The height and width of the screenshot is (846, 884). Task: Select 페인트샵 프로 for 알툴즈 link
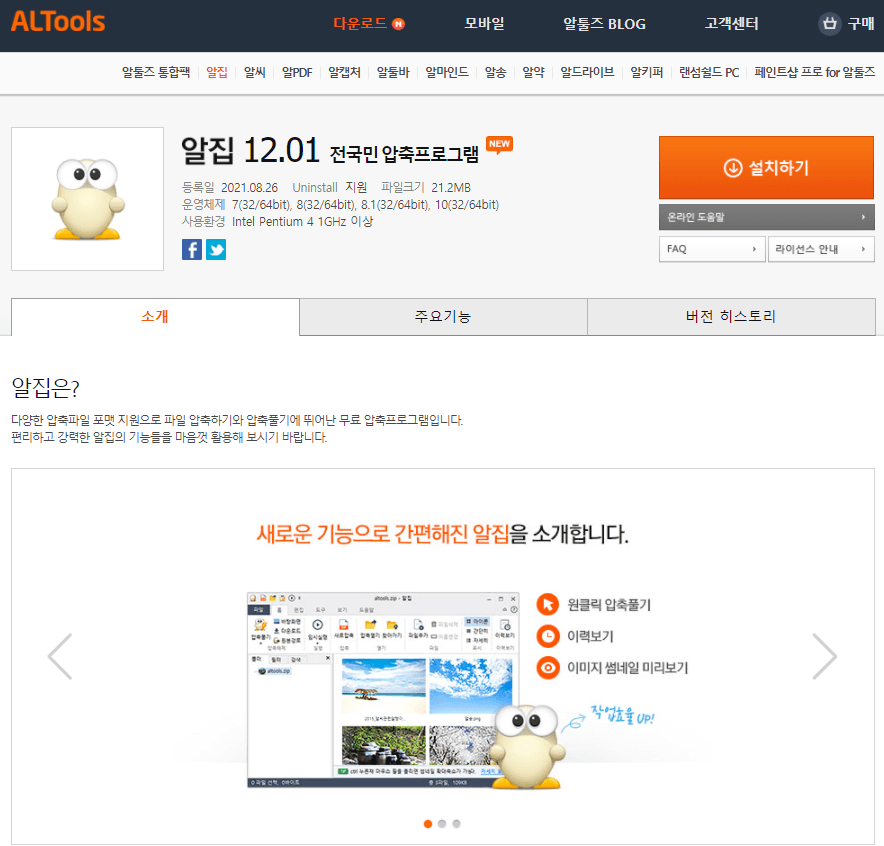(815, 72)
